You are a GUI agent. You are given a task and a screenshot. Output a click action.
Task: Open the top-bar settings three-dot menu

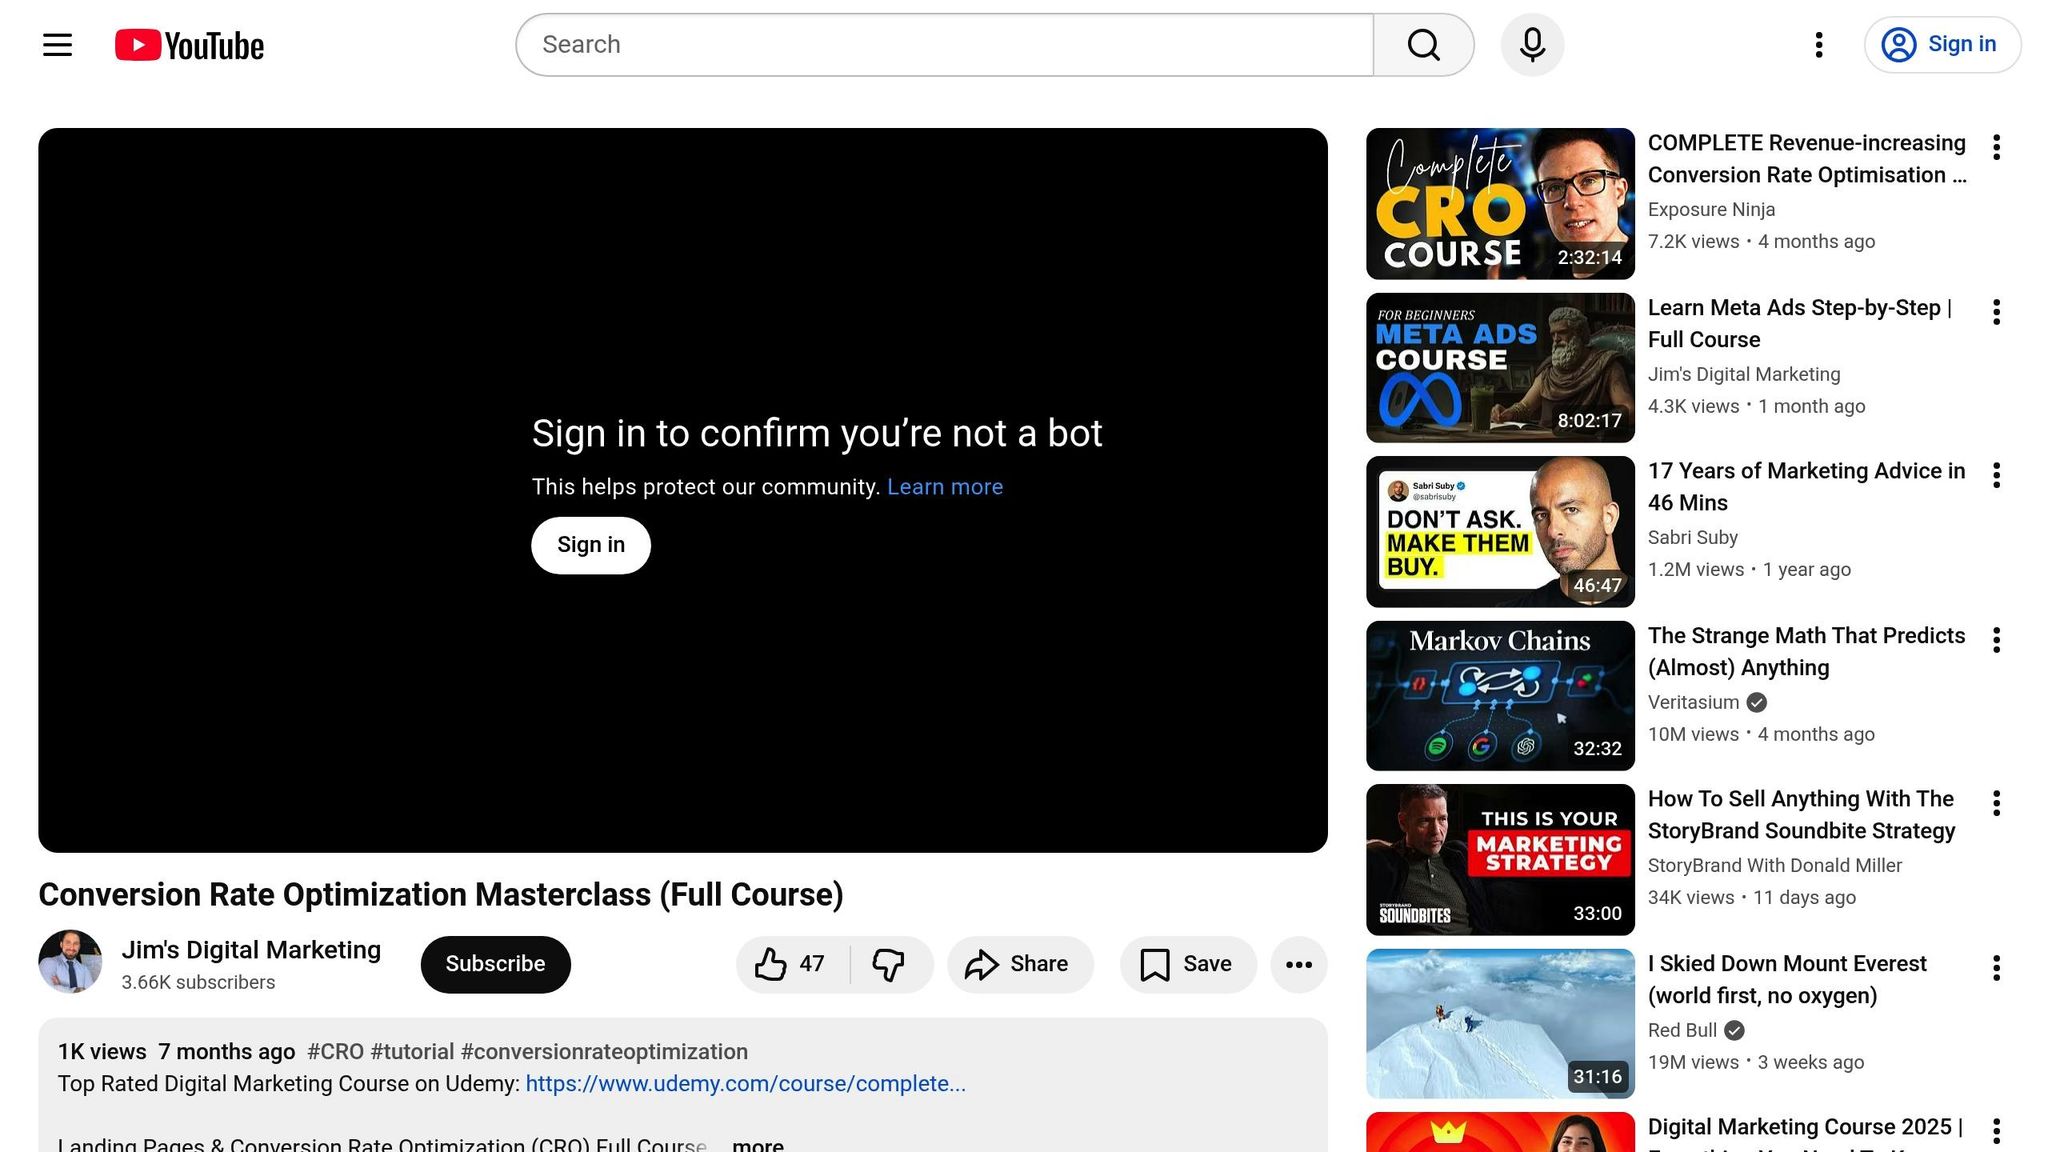[x=1818, y=44]
